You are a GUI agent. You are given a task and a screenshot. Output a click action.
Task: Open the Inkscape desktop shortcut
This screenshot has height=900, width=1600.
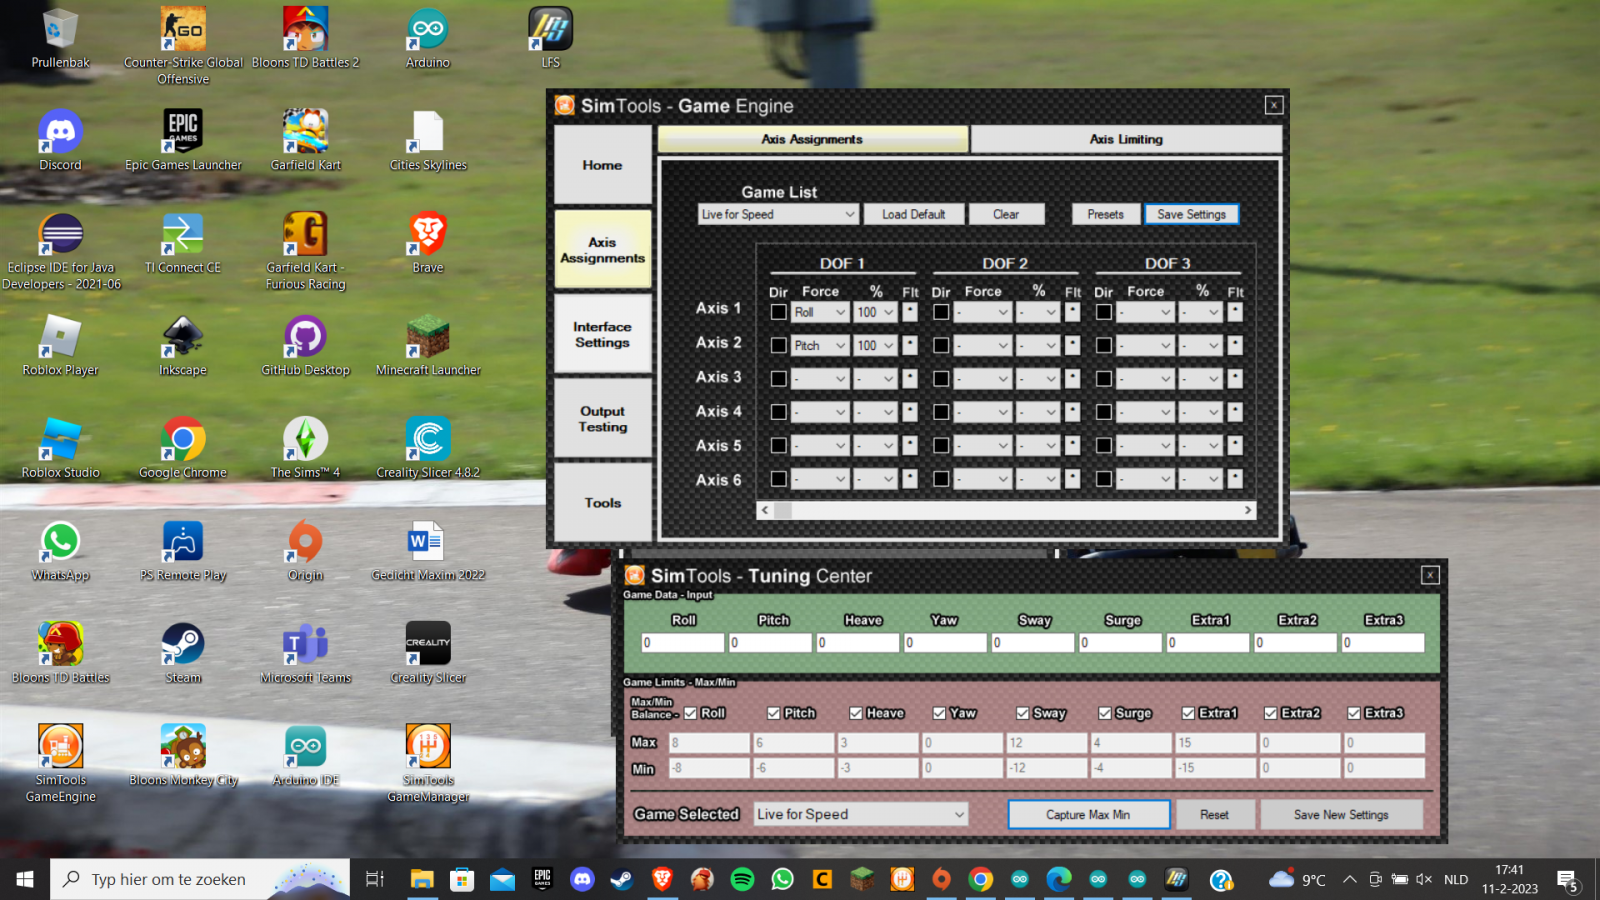(x=183, y=345)
